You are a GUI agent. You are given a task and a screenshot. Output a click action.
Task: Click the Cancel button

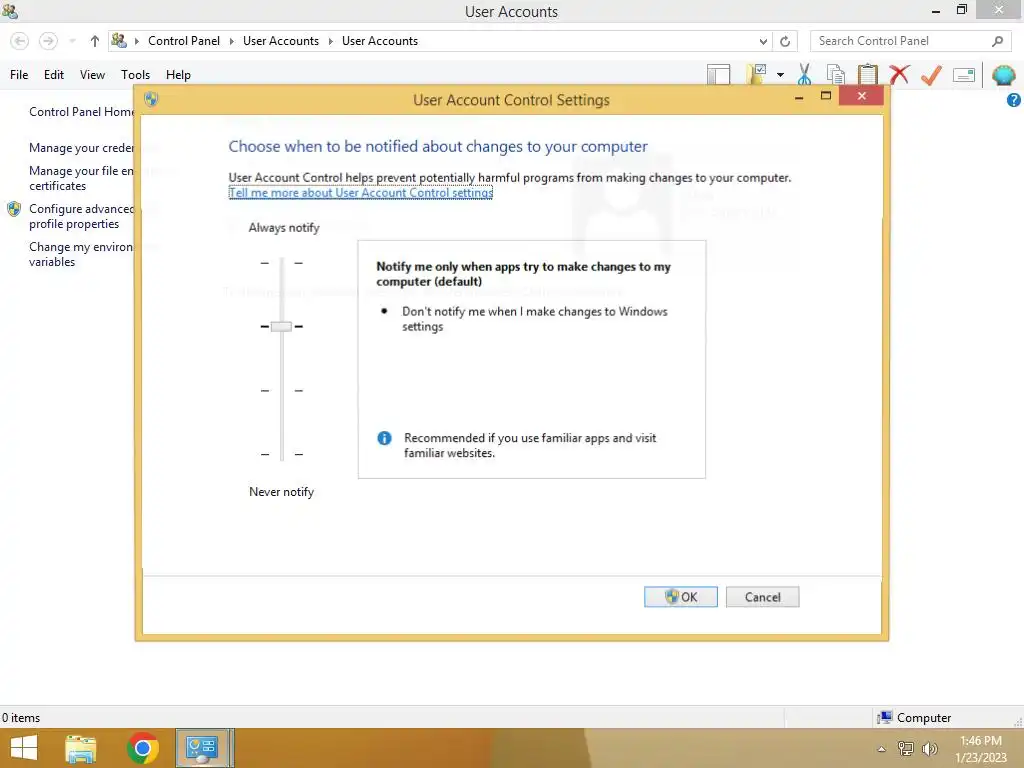click(762, 597)
